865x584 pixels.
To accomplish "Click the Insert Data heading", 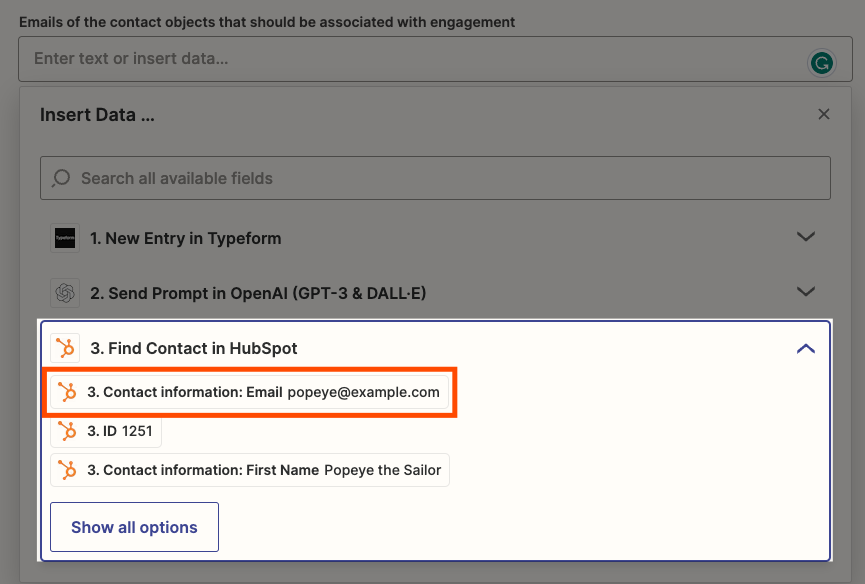I will pos(97,115).
